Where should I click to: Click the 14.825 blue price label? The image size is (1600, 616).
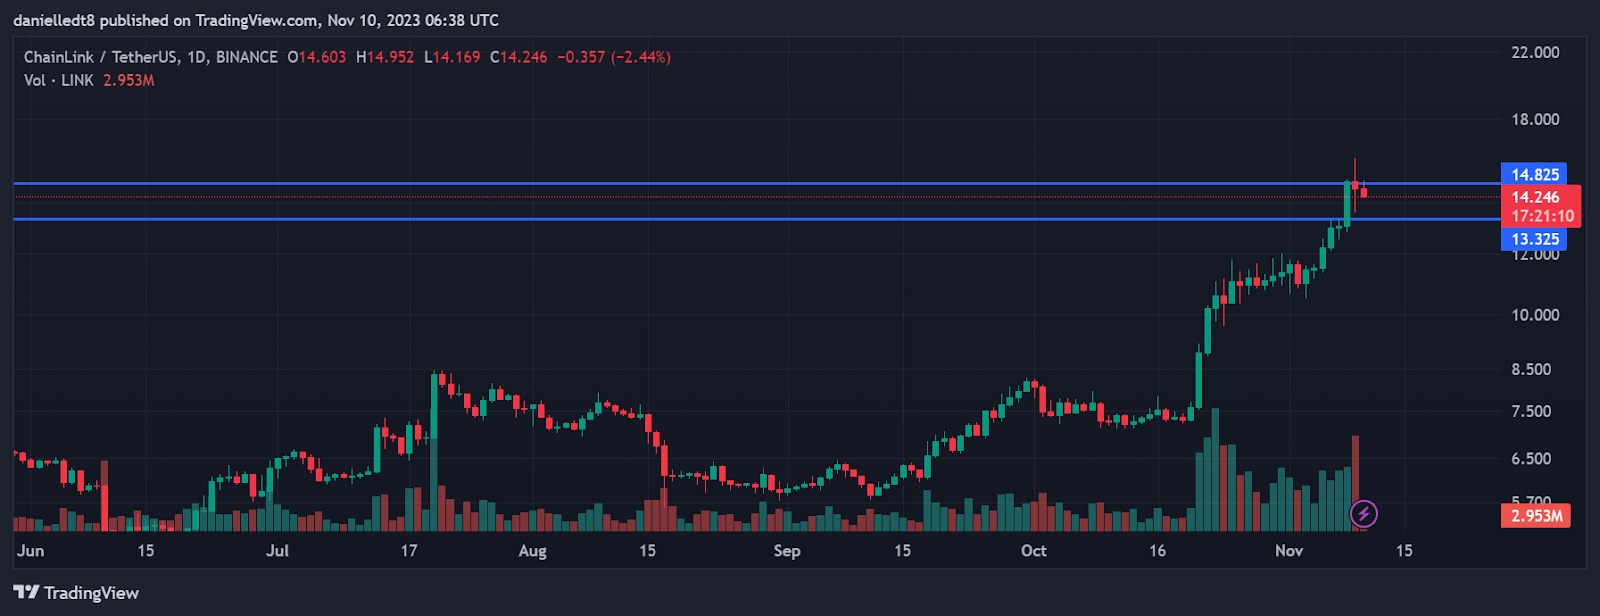click(1534, 174)
